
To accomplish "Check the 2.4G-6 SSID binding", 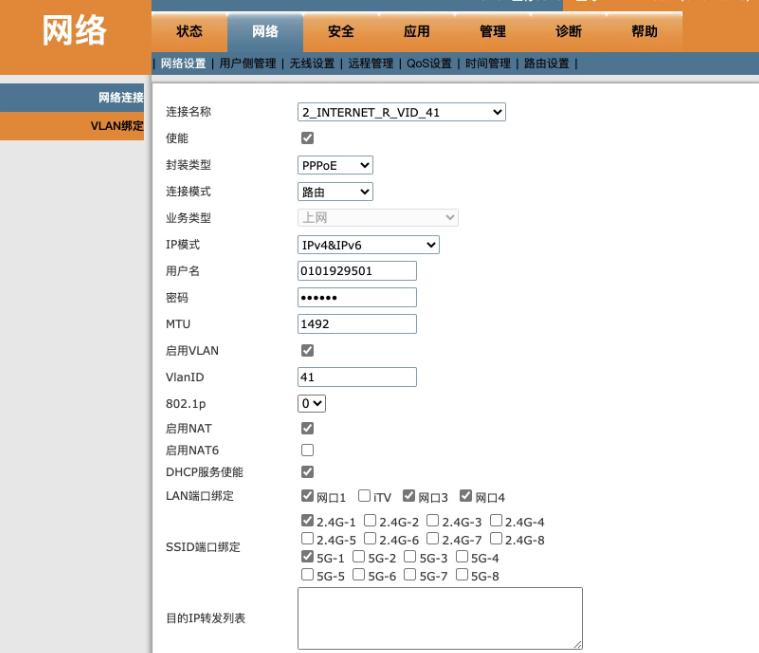I will pos(370,538).
